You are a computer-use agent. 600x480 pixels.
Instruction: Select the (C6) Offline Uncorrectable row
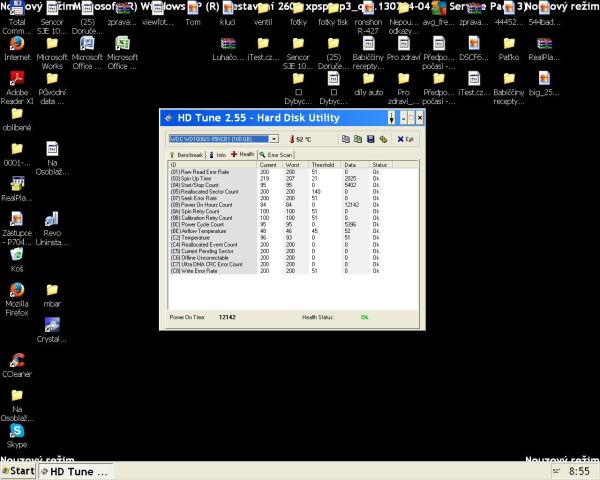pos(281,258)
